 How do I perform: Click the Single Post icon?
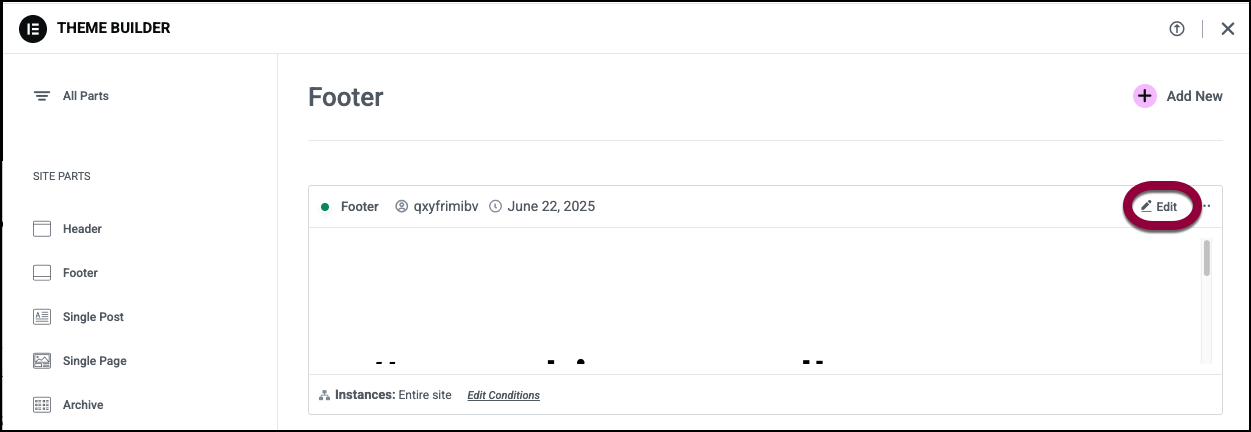tap(42, 317)
